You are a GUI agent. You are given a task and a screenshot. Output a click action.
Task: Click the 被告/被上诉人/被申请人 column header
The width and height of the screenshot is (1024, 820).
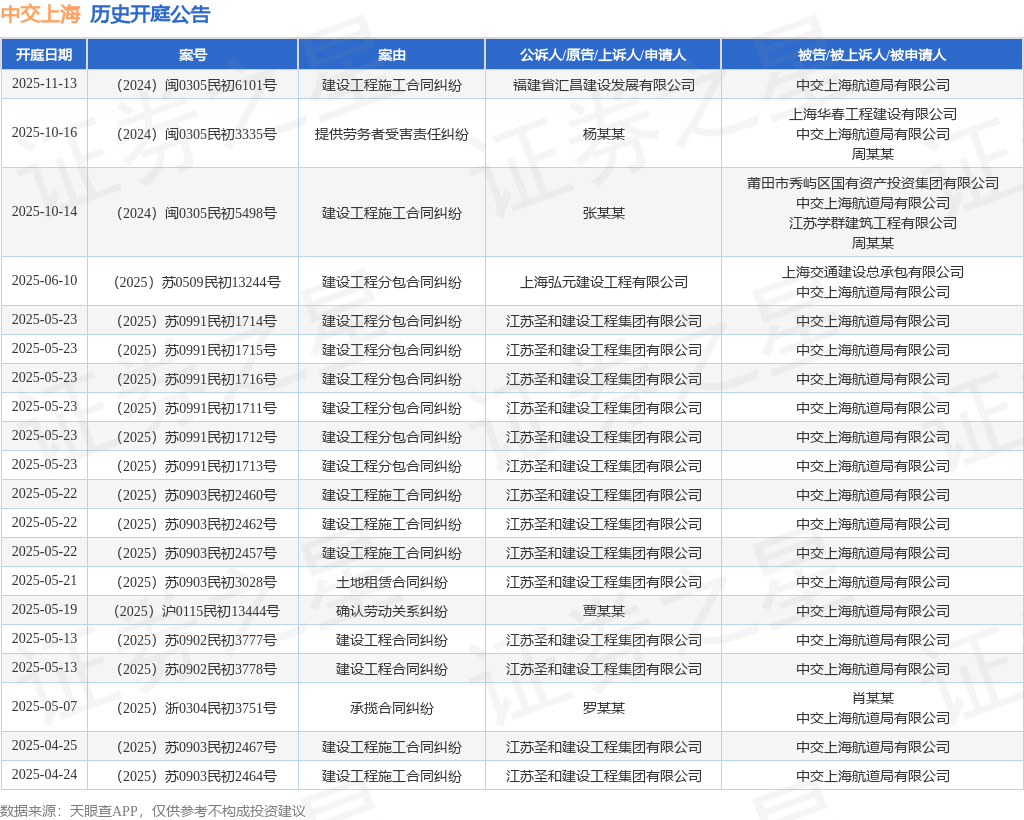(x=872, y=55)
